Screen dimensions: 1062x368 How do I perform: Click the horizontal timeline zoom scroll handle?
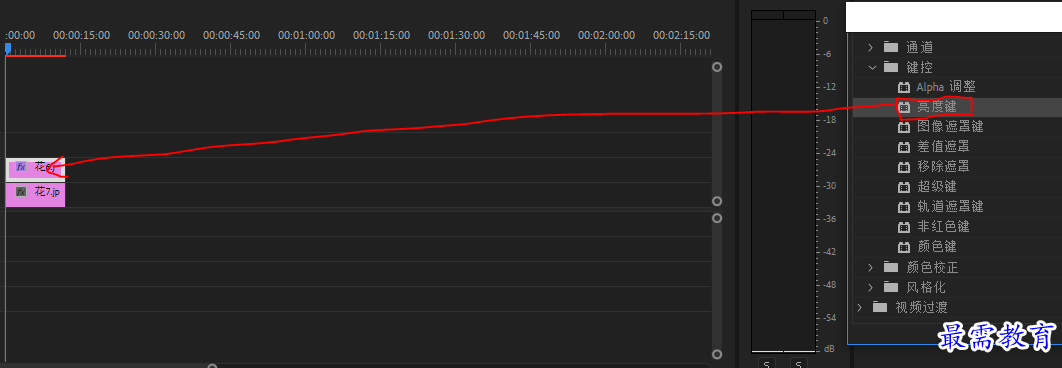pyautogui.click(x=213, y=367)
